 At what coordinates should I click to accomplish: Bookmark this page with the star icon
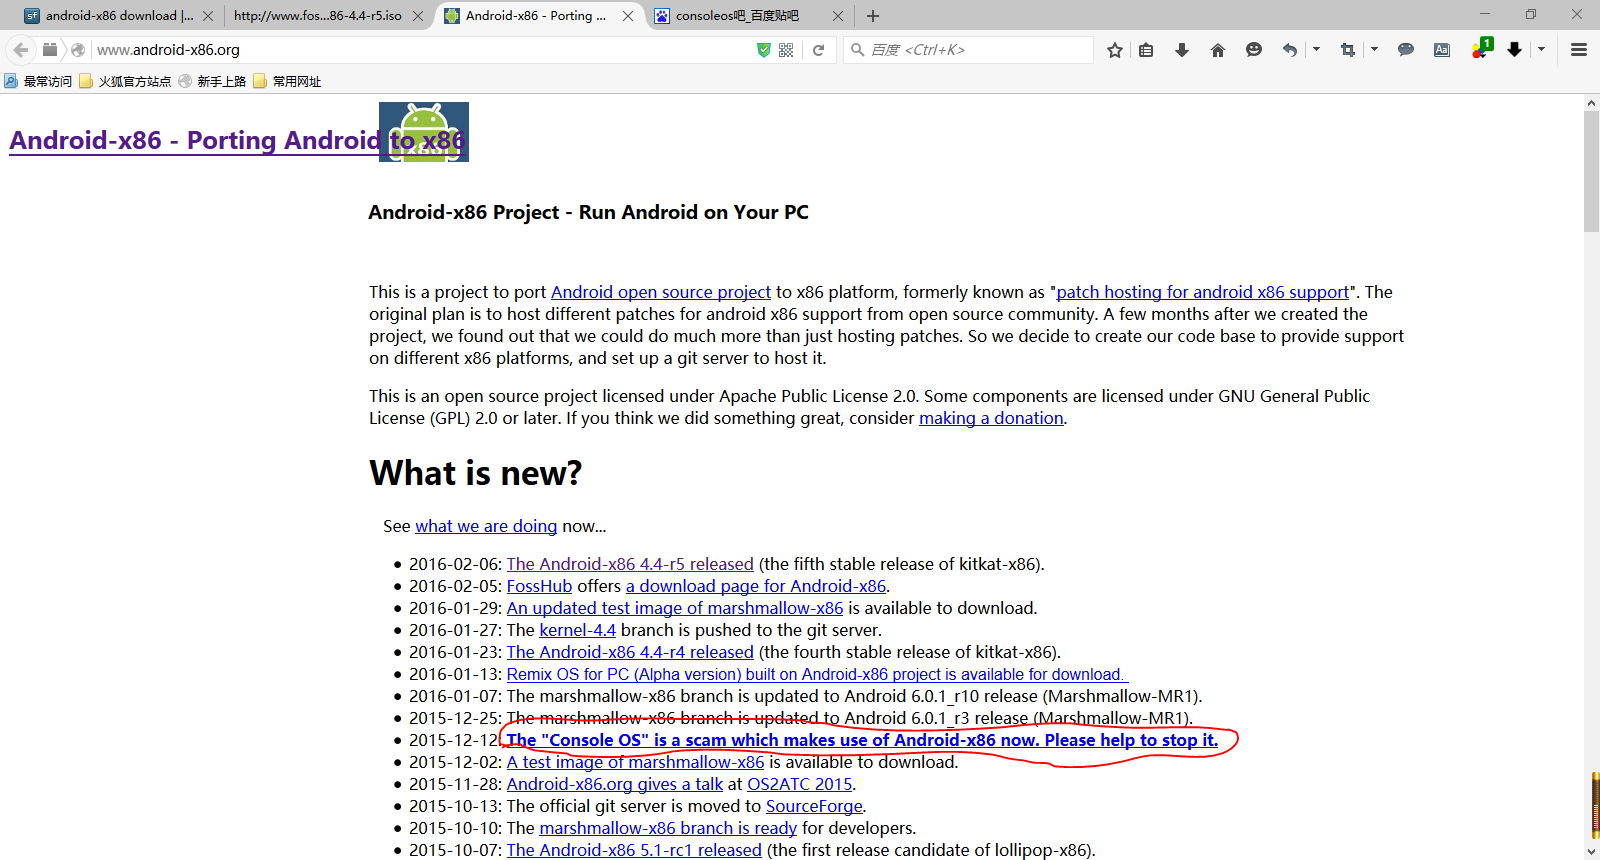1115,50
